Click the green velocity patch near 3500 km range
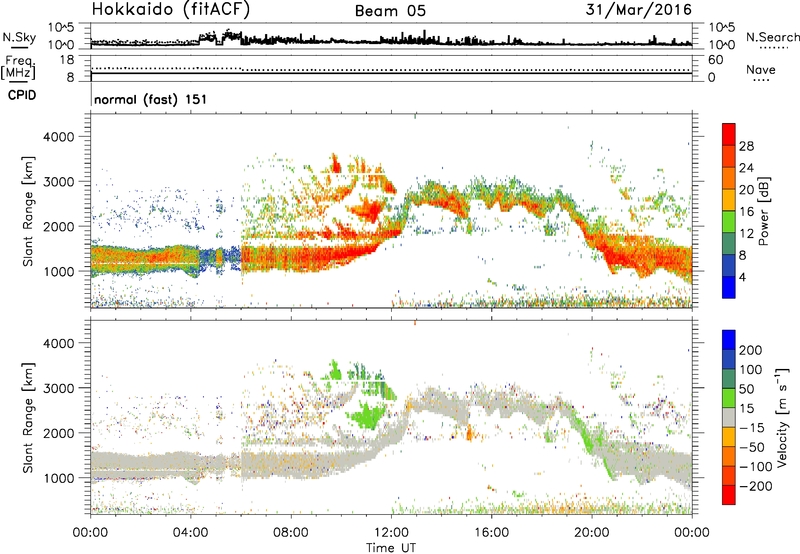 335,369
